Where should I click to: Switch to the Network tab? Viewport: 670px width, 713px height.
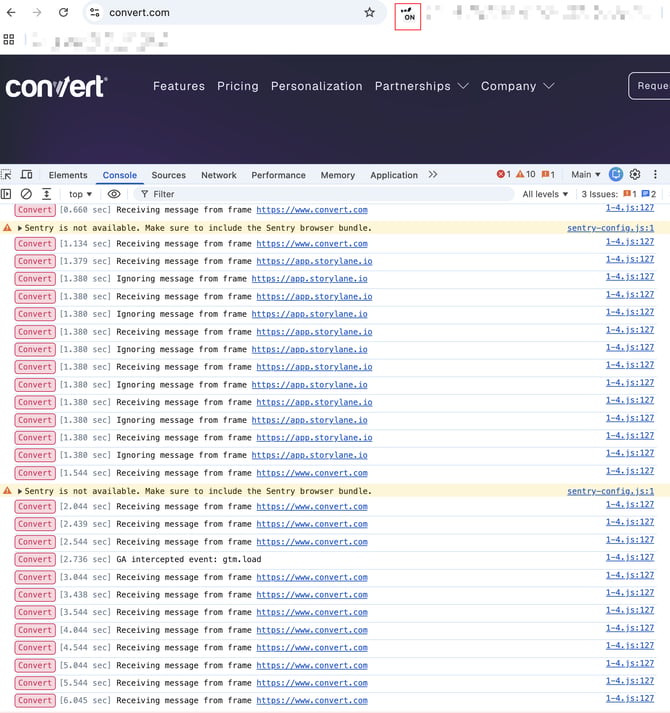click(219, 175)
